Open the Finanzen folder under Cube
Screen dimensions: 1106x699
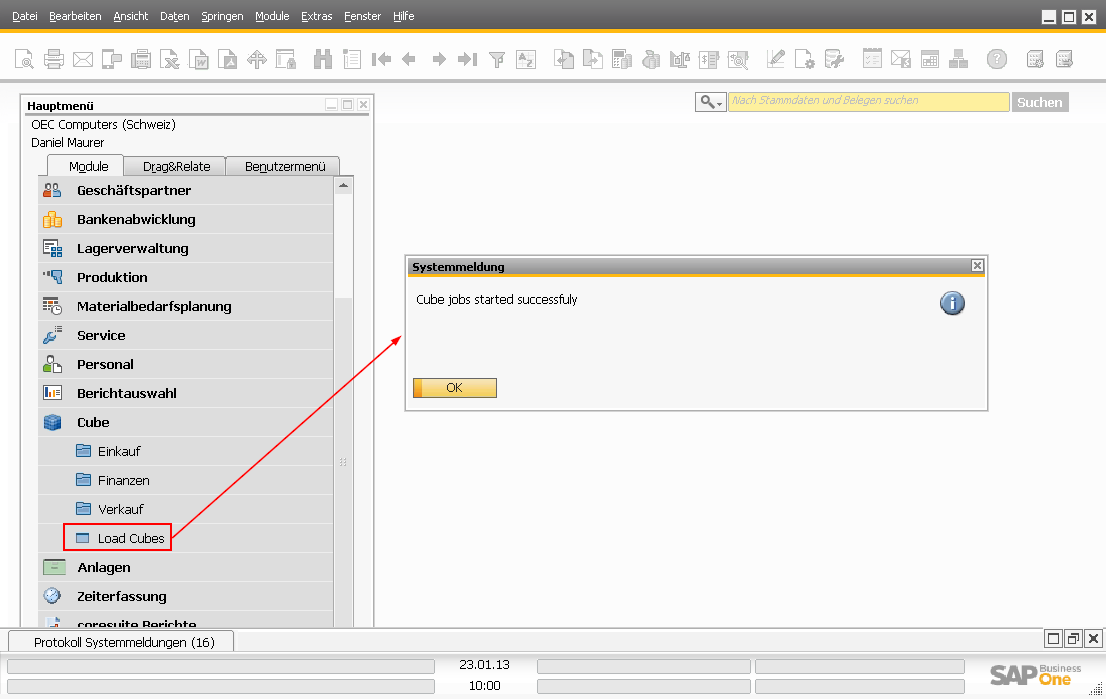[186, 480]
